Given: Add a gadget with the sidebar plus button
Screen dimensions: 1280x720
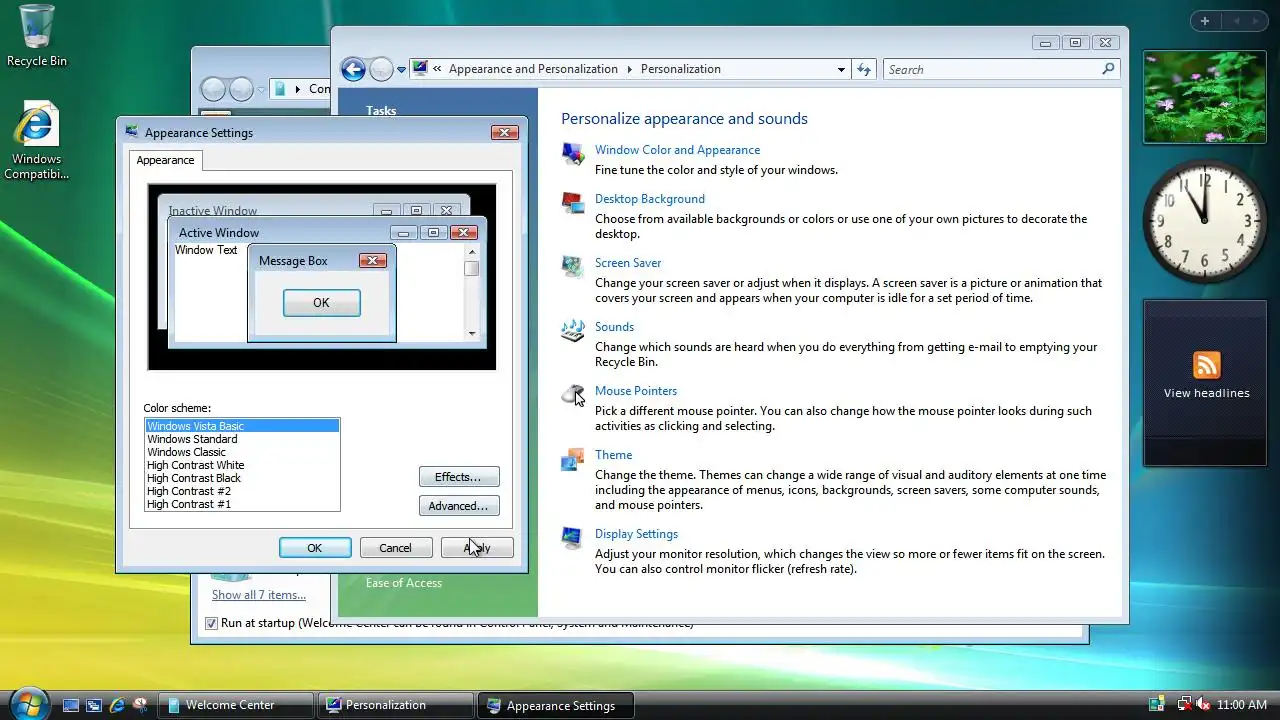Looking at the screenshot, I should (x=1205, y=21).
